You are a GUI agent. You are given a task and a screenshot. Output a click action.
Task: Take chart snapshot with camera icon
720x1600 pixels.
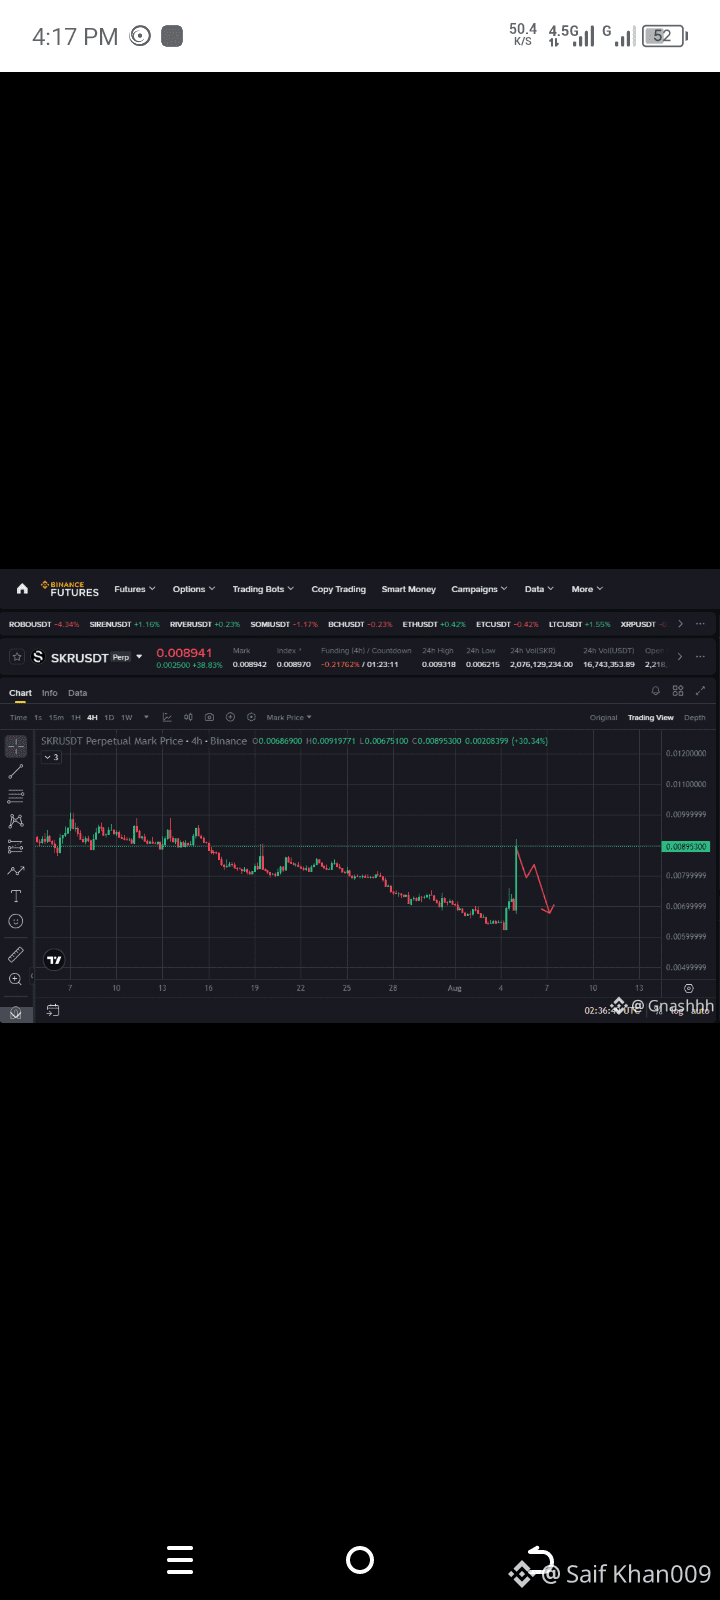209,717
